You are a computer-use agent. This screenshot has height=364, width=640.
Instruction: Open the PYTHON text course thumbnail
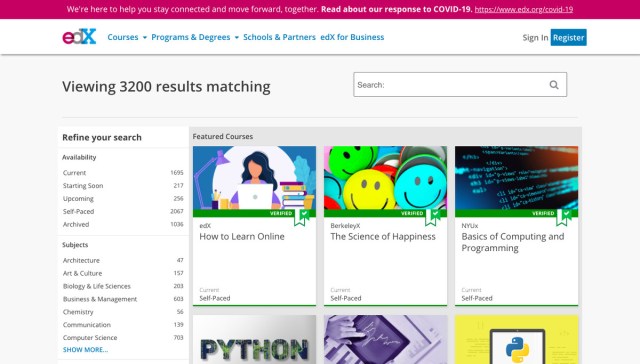[254, 339]
